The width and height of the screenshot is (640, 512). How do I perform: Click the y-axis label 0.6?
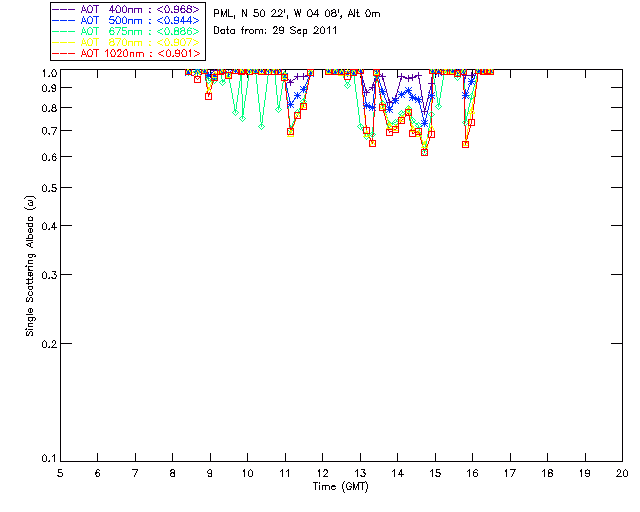pos(49,157)
